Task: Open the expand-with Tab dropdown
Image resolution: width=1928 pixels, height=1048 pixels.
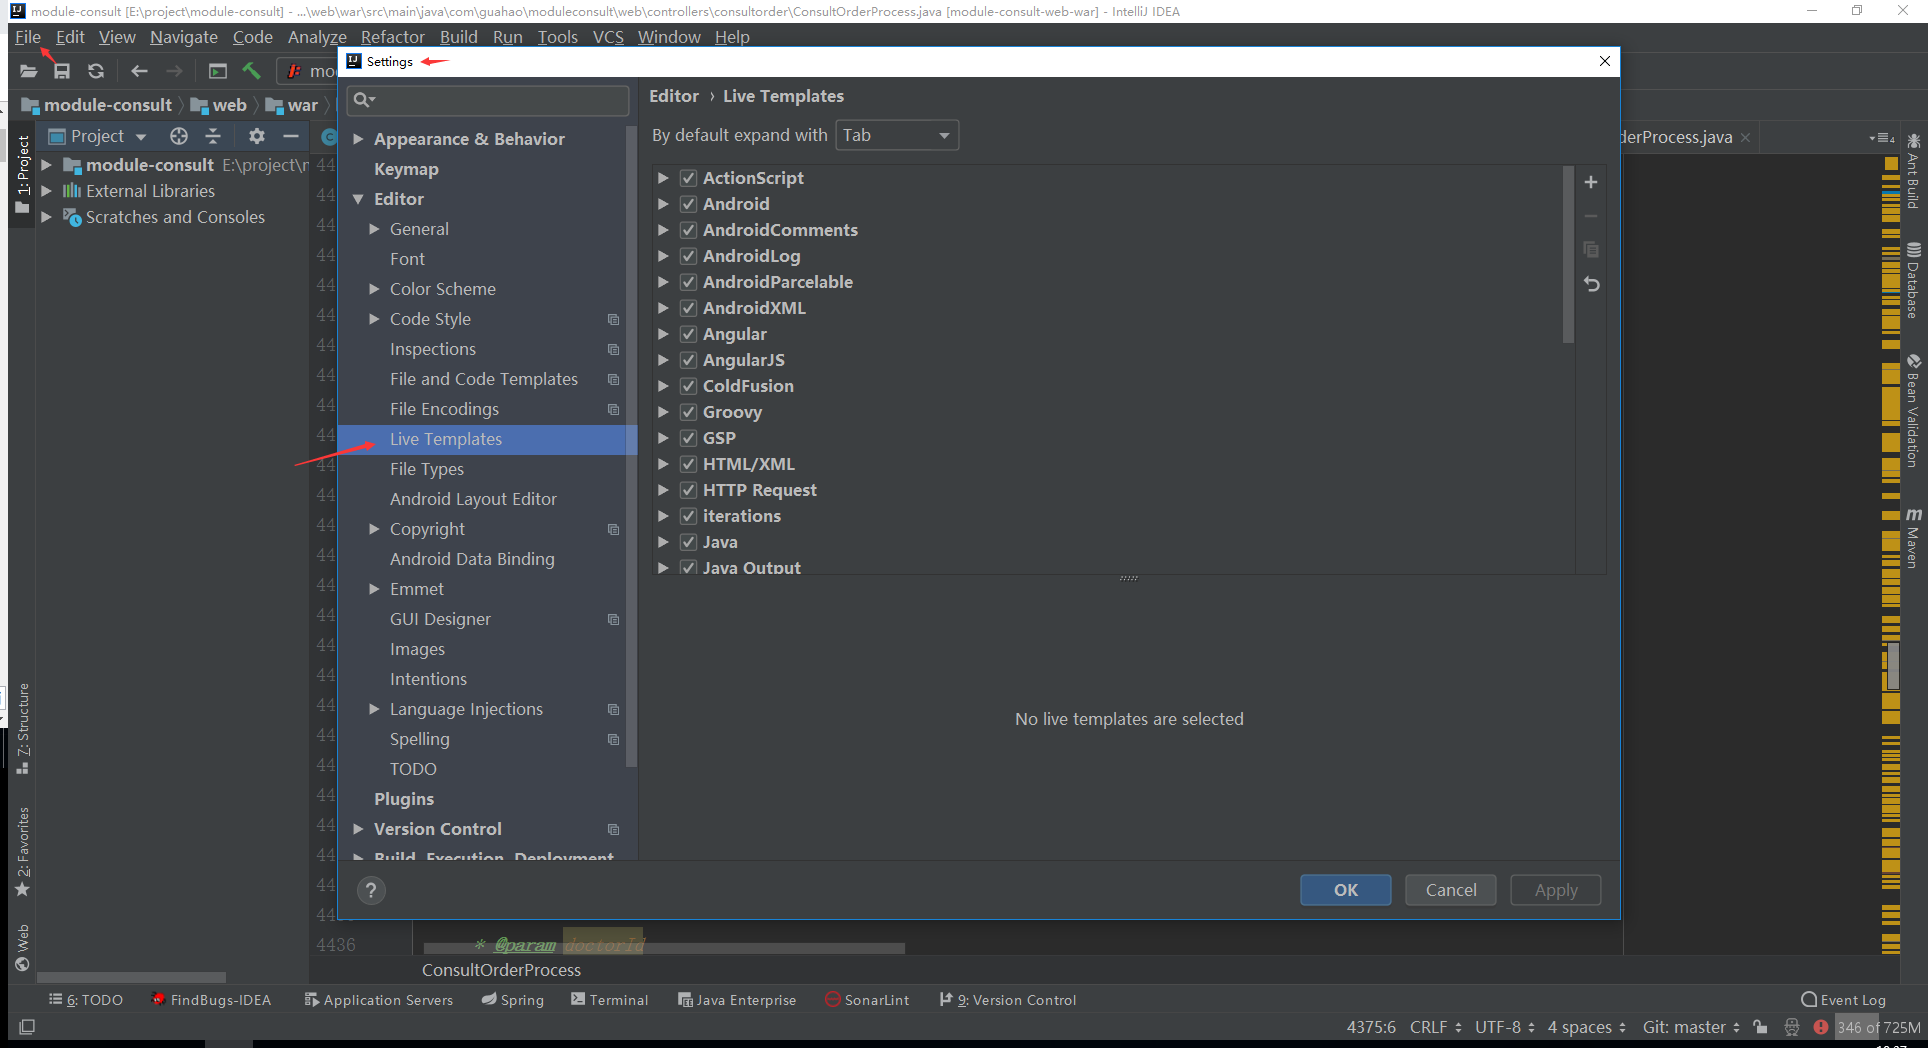Action: point(897,135)
